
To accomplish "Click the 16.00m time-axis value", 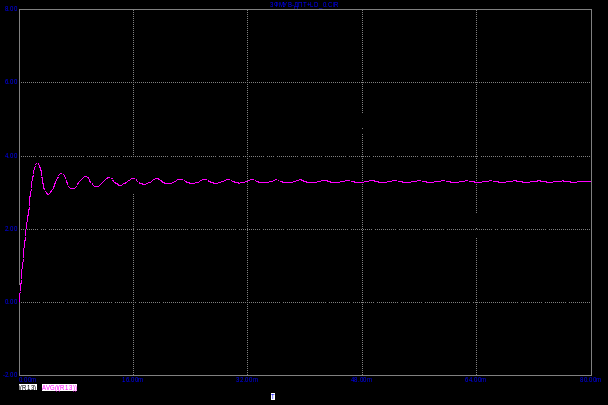I will [133, 380].
